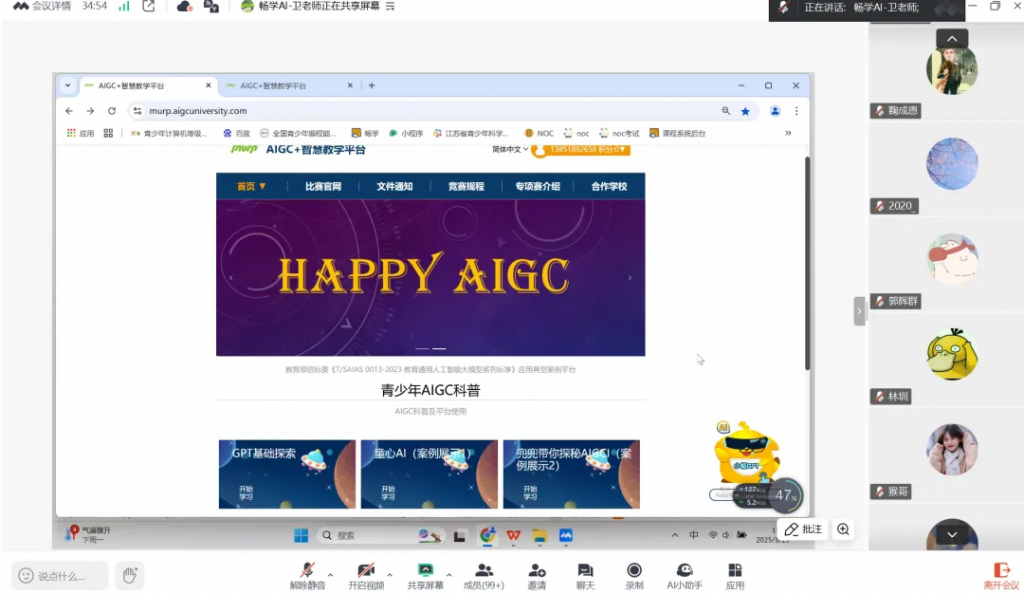This screenshot has width=1024, height=594.
Task: Open 合作学校 in navigation
Action: pyautogui.click(x=609, y=187)
